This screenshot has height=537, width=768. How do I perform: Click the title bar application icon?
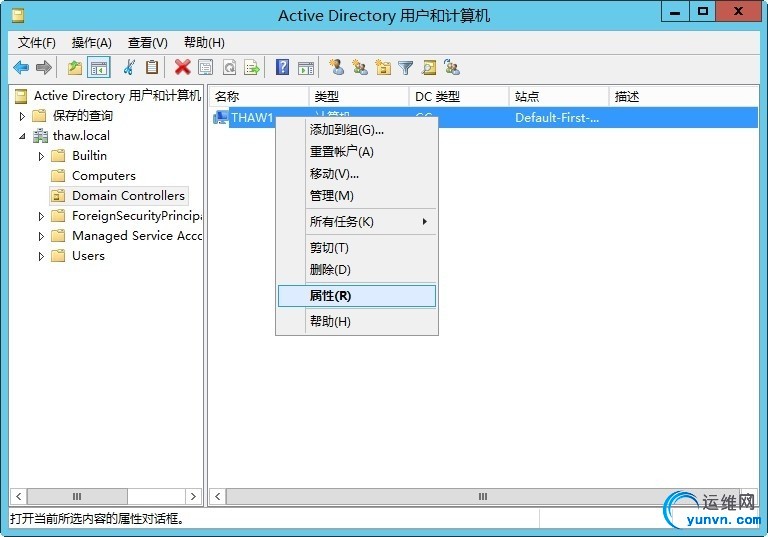19,16
